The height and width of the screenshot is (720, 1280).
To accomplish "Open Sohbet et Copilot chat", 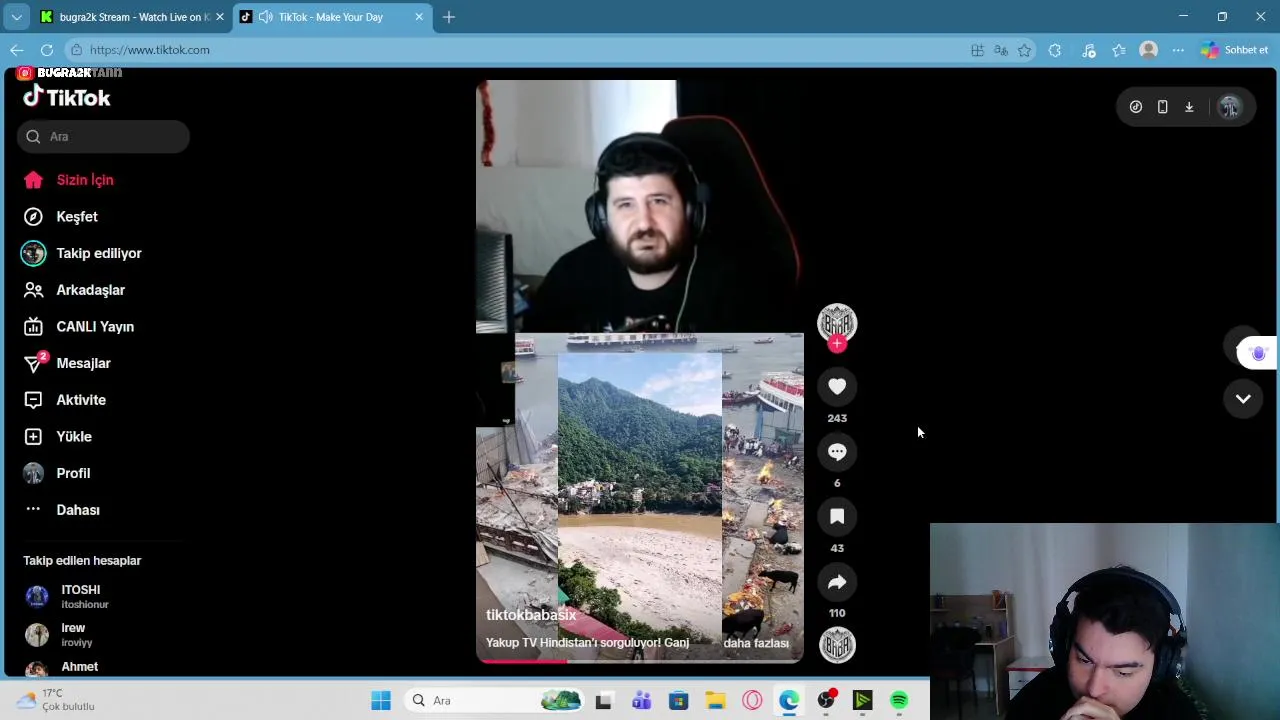I will point(1235,50).
